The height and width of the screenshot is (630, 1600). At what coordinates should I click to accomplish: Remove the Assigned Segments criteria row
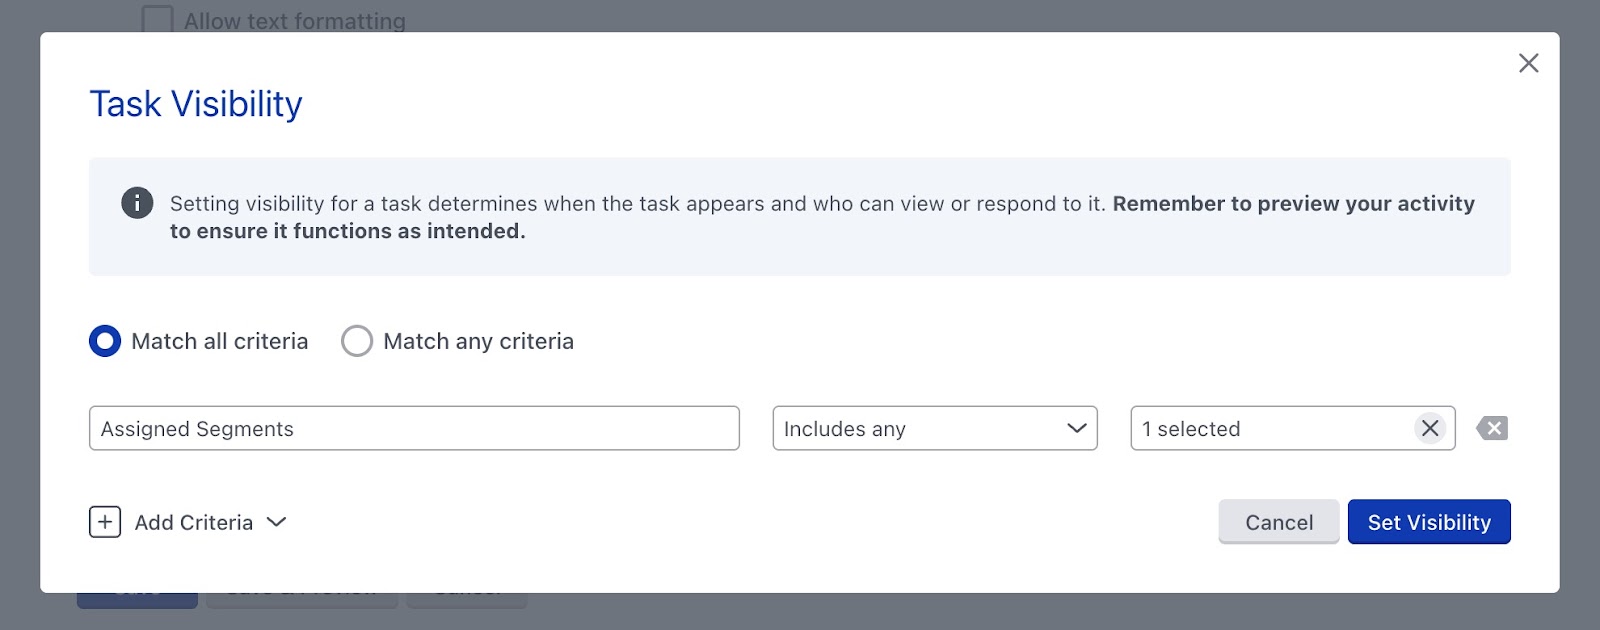[1492, 428]
